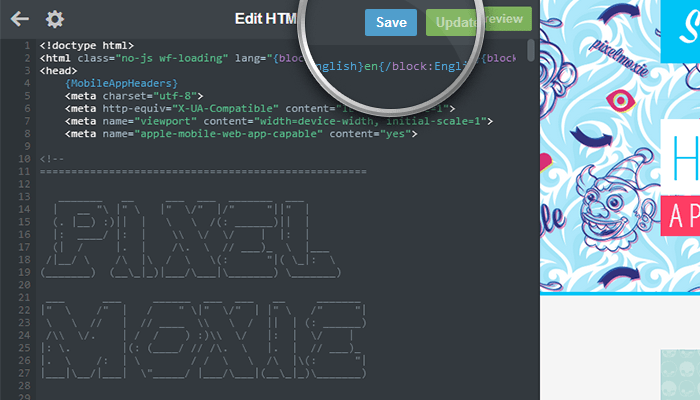Click the code editor vertical scrollbar thumb
Screen dimensions: 700x400
[530, 50]
